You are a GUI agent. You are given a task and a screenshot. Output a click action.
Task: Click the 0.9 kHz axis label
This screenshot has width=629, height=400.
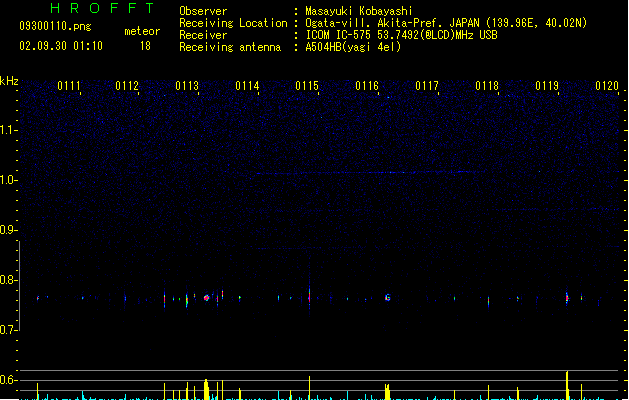8,230
